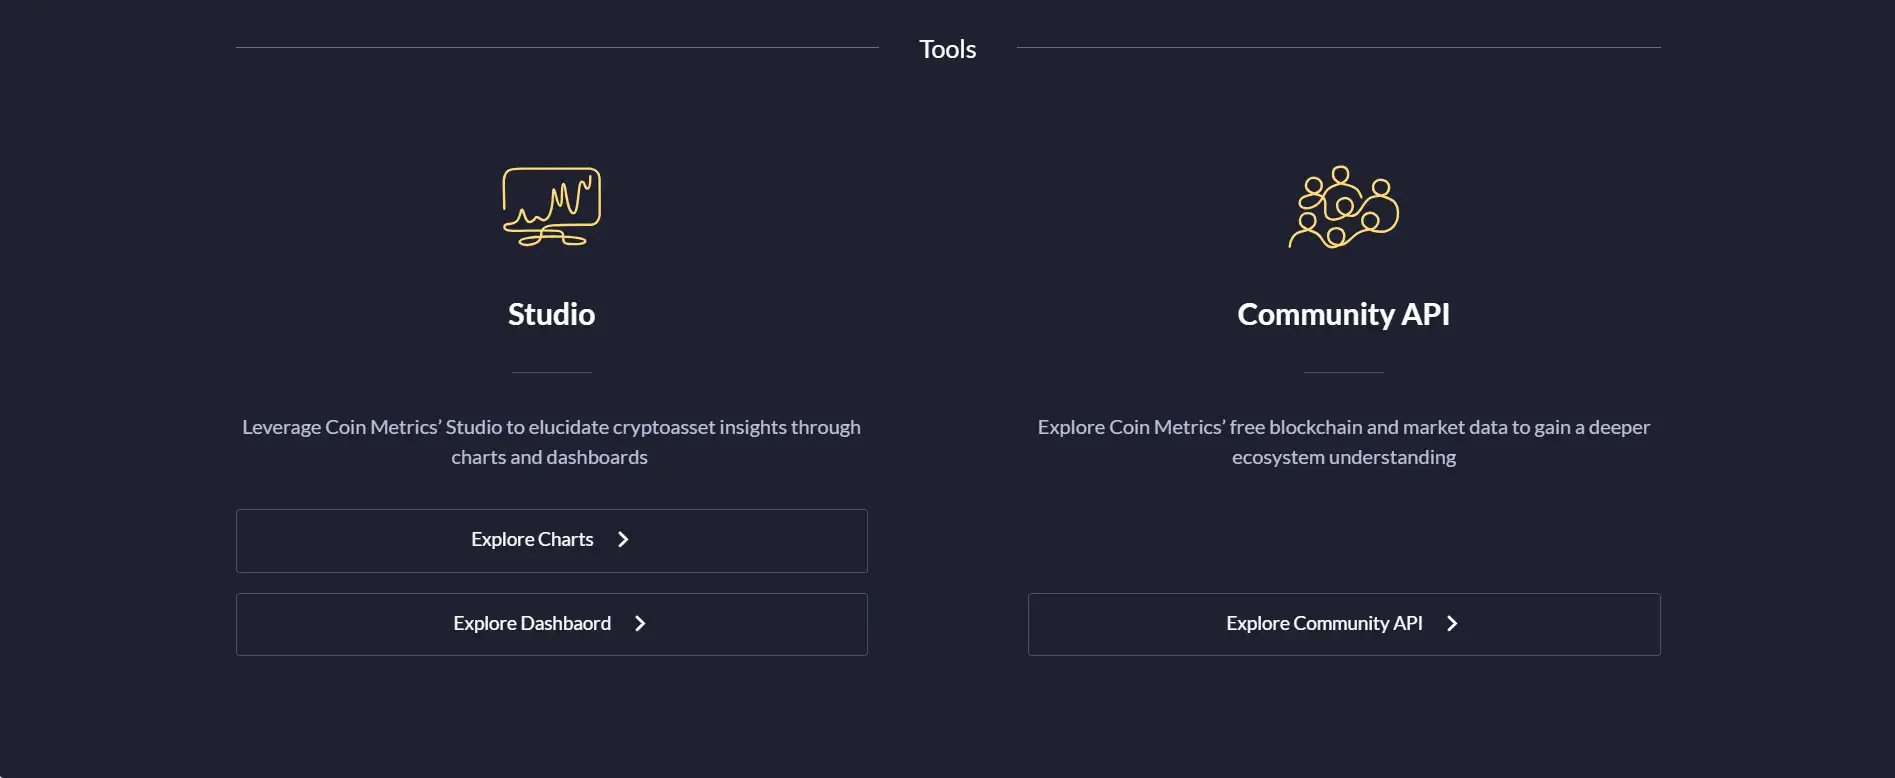Click the arrow beside Explore Charts

click(x=623, y=540)
